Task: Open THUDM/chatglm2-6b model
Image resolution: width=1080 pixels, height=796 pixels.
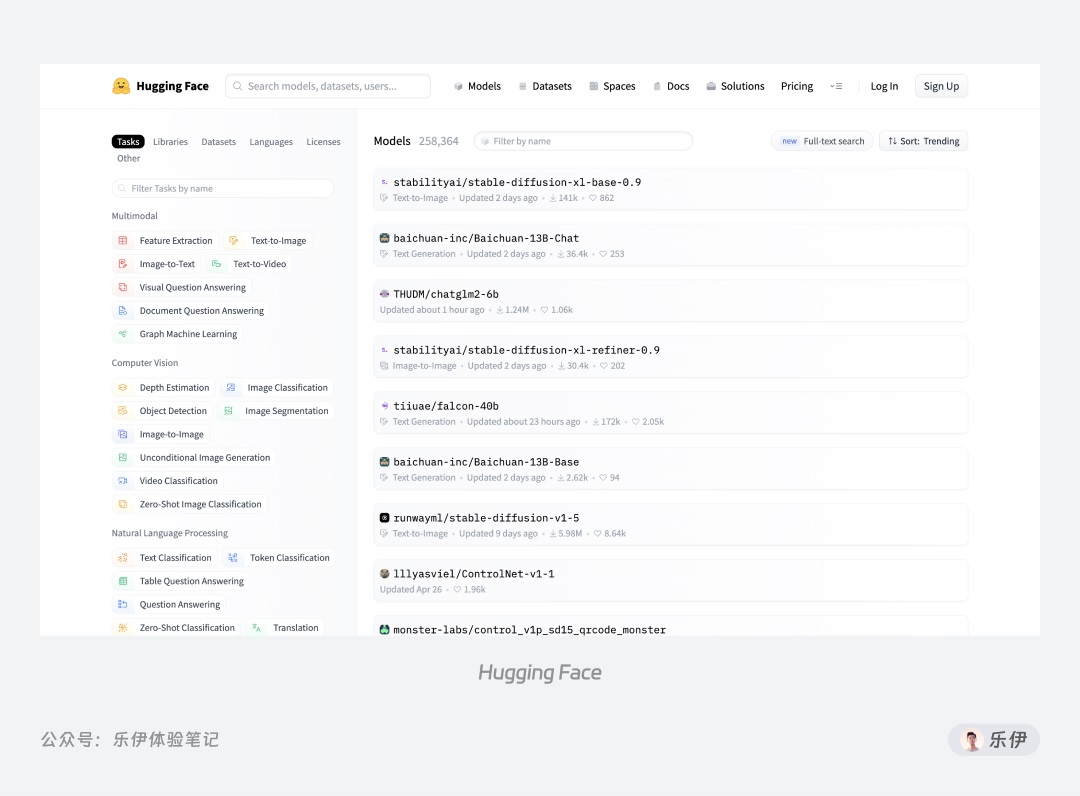Action: [x=670, y=301]
